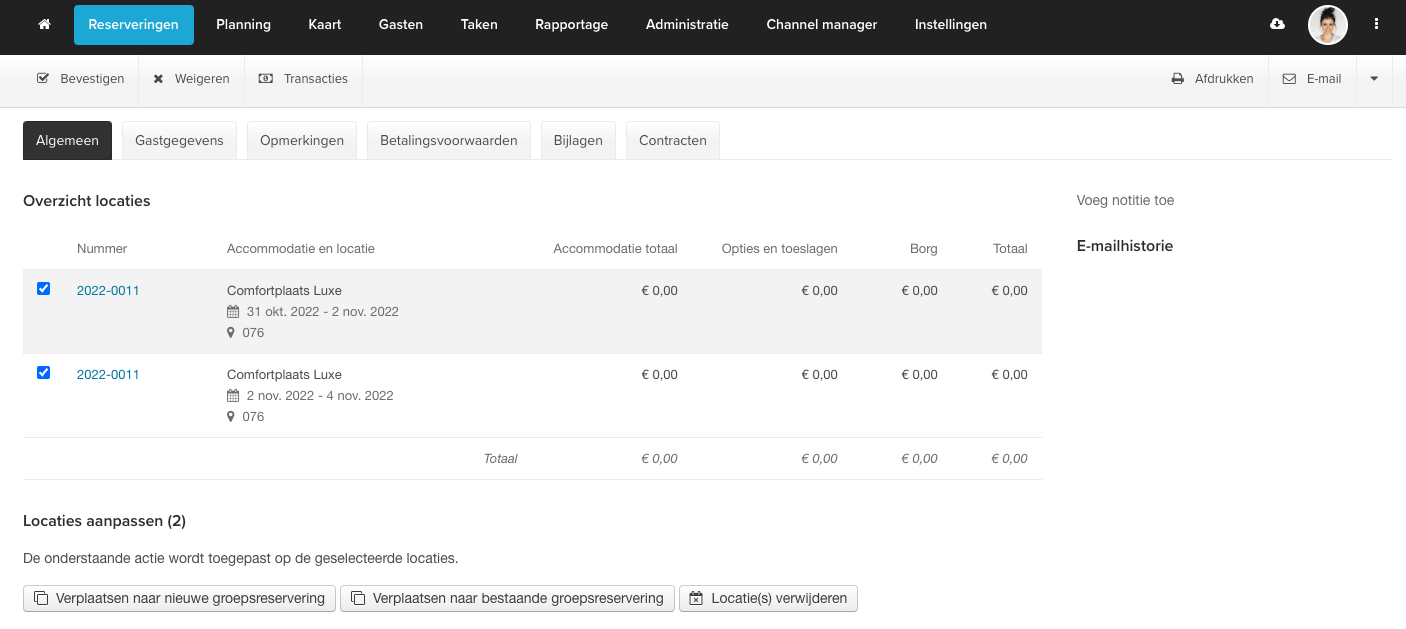The image size is (1406, 629).
Task: Click the Accommodatie totaal column header
Action: pyautogui.click(x=615, y=249)
